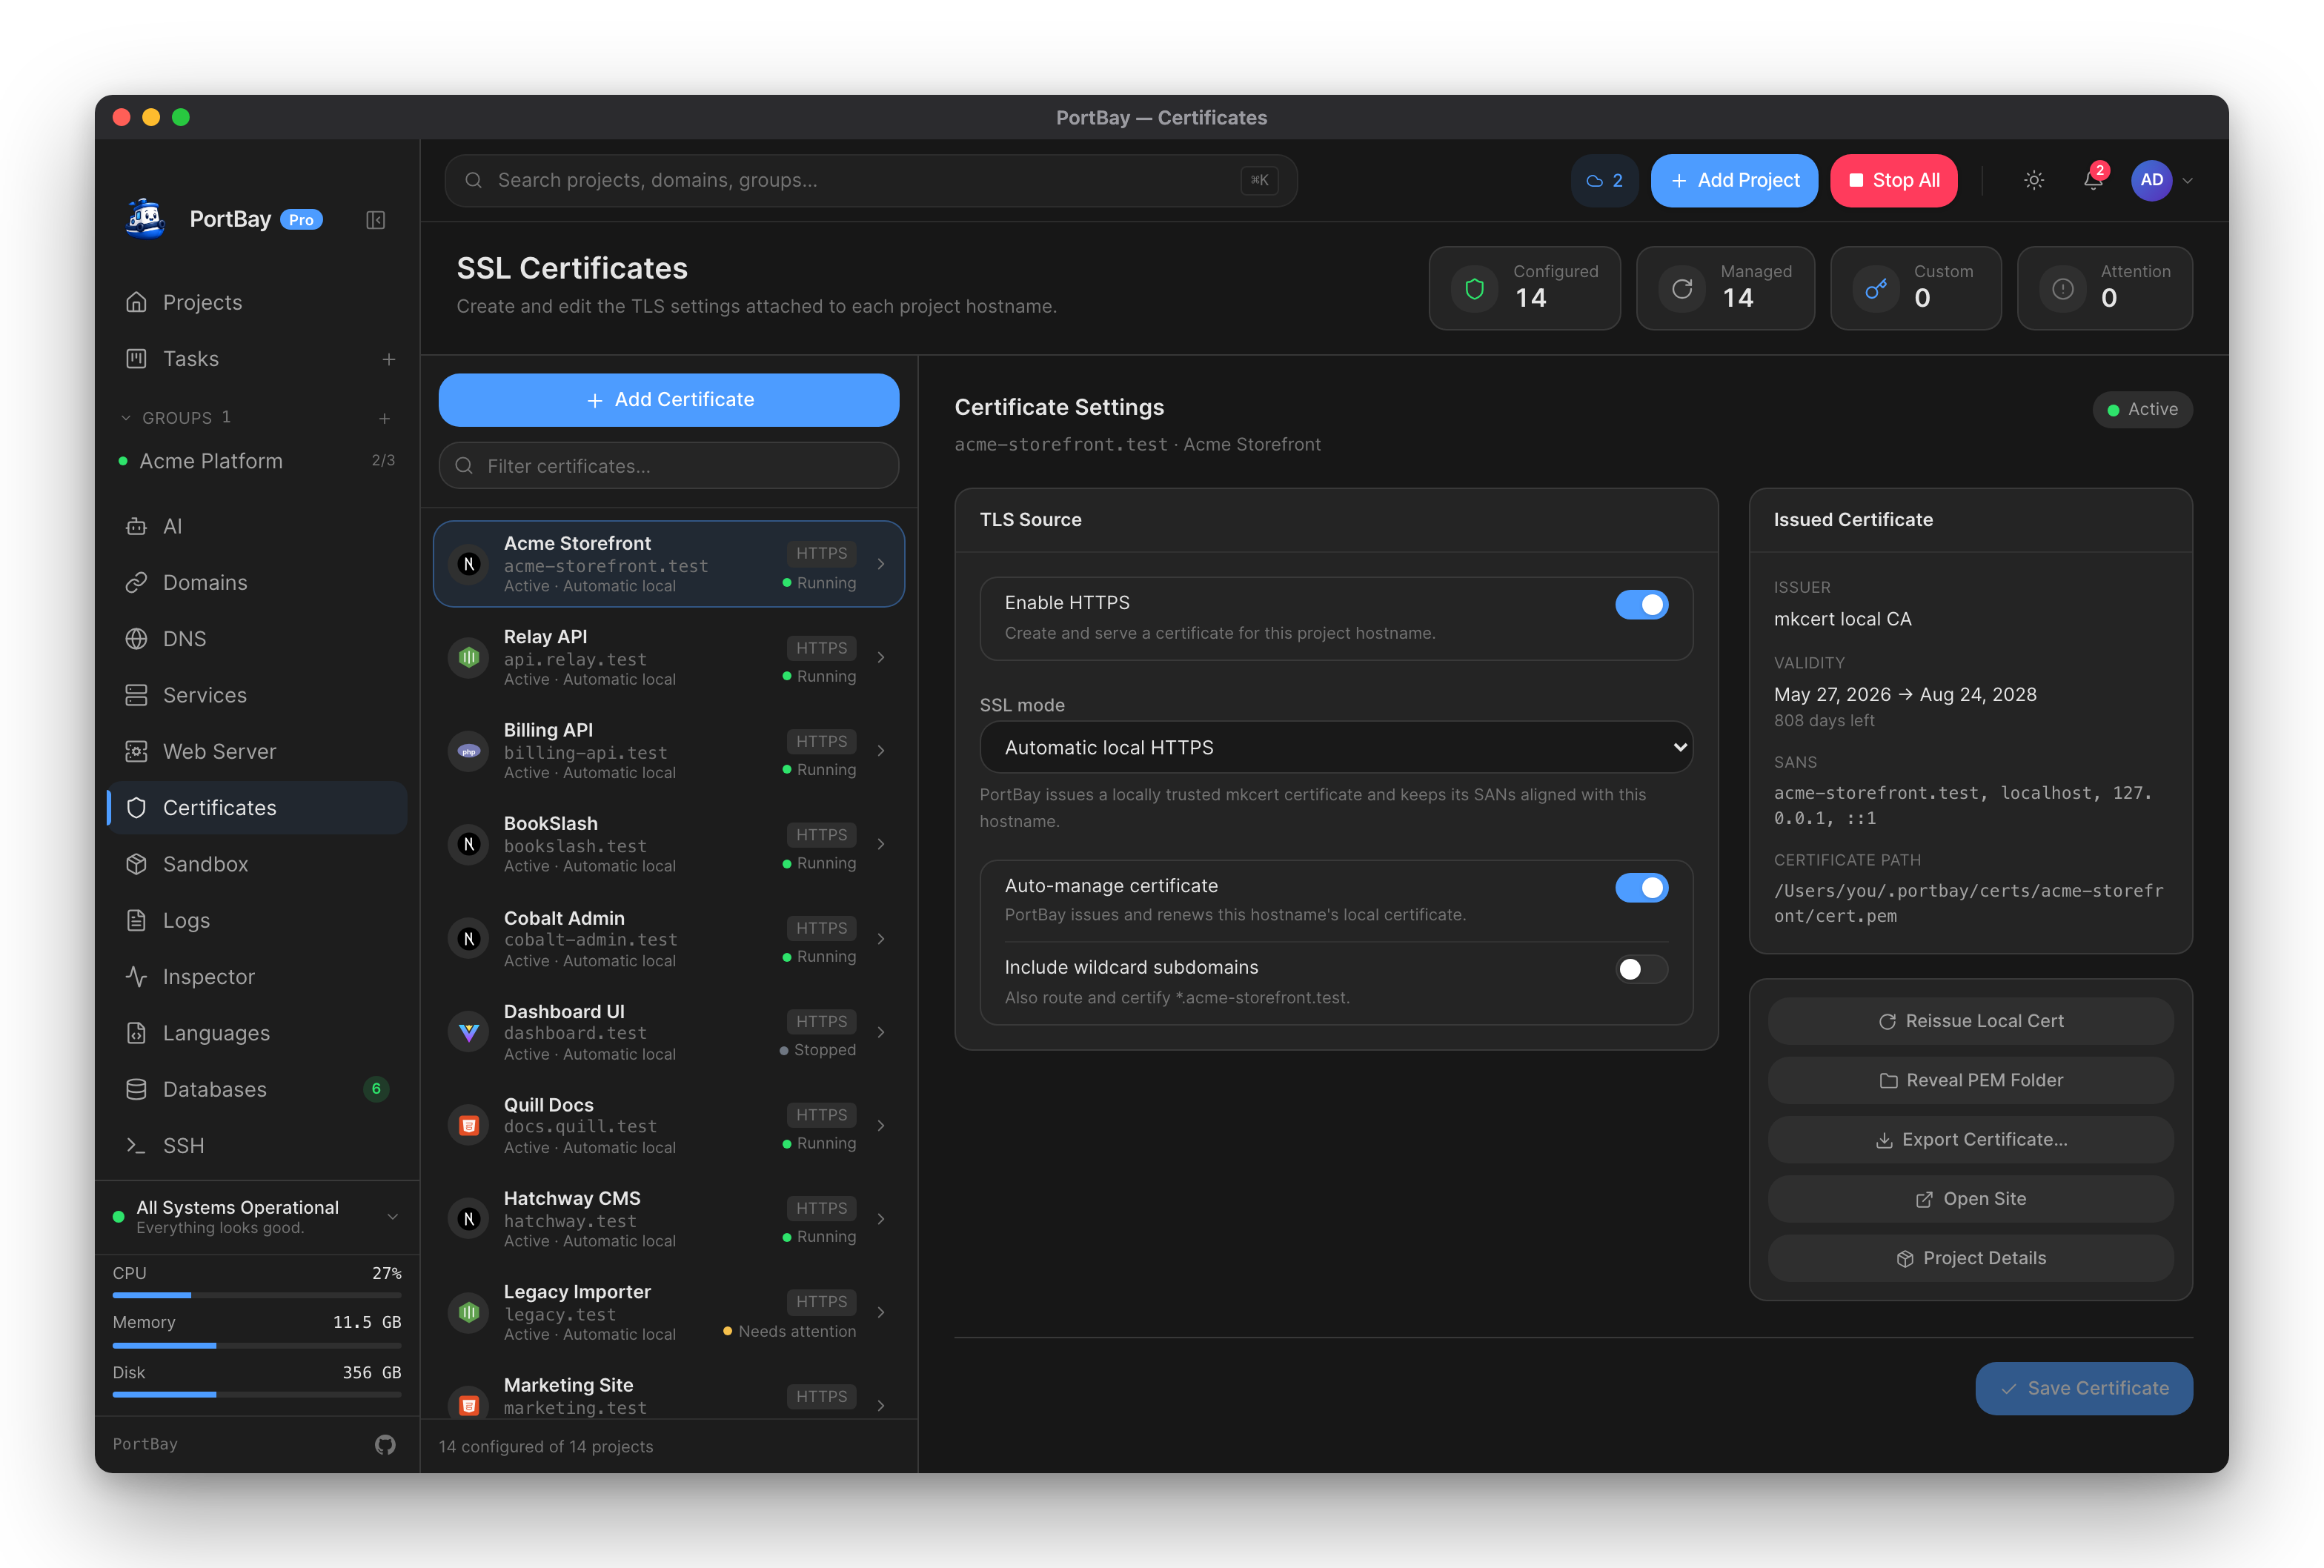Open the AD account menu chevron
The image size is (2324, 1568).
coord(2187,181)
